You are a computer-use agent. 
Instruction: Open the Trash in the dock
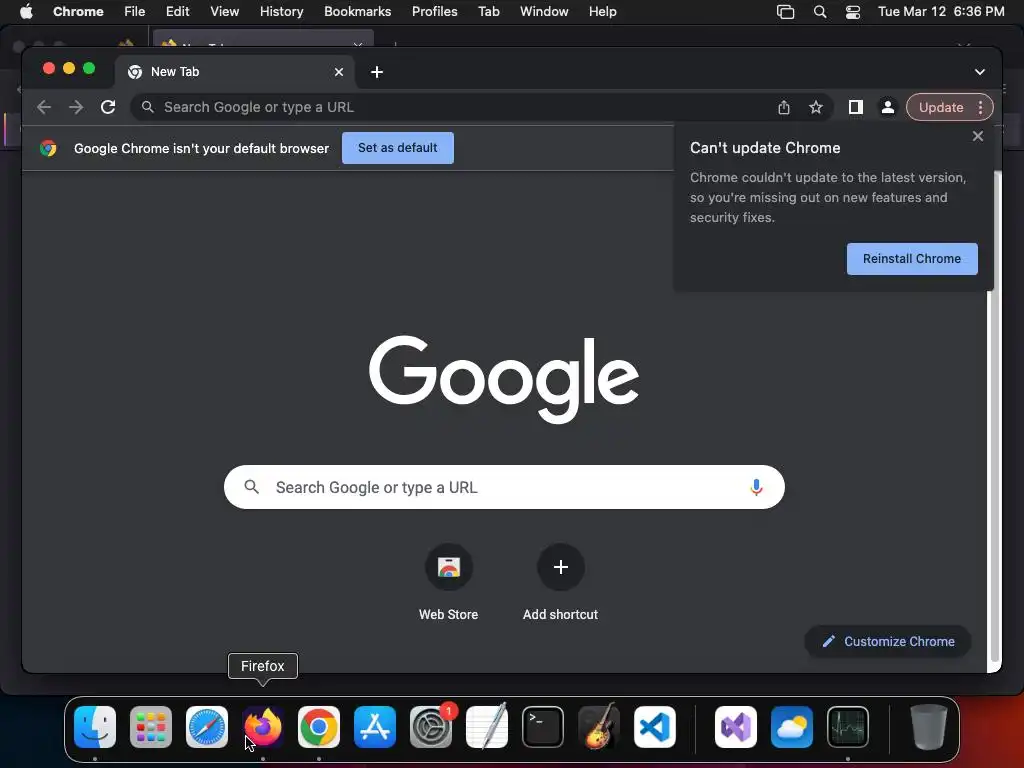pos(928,727)
